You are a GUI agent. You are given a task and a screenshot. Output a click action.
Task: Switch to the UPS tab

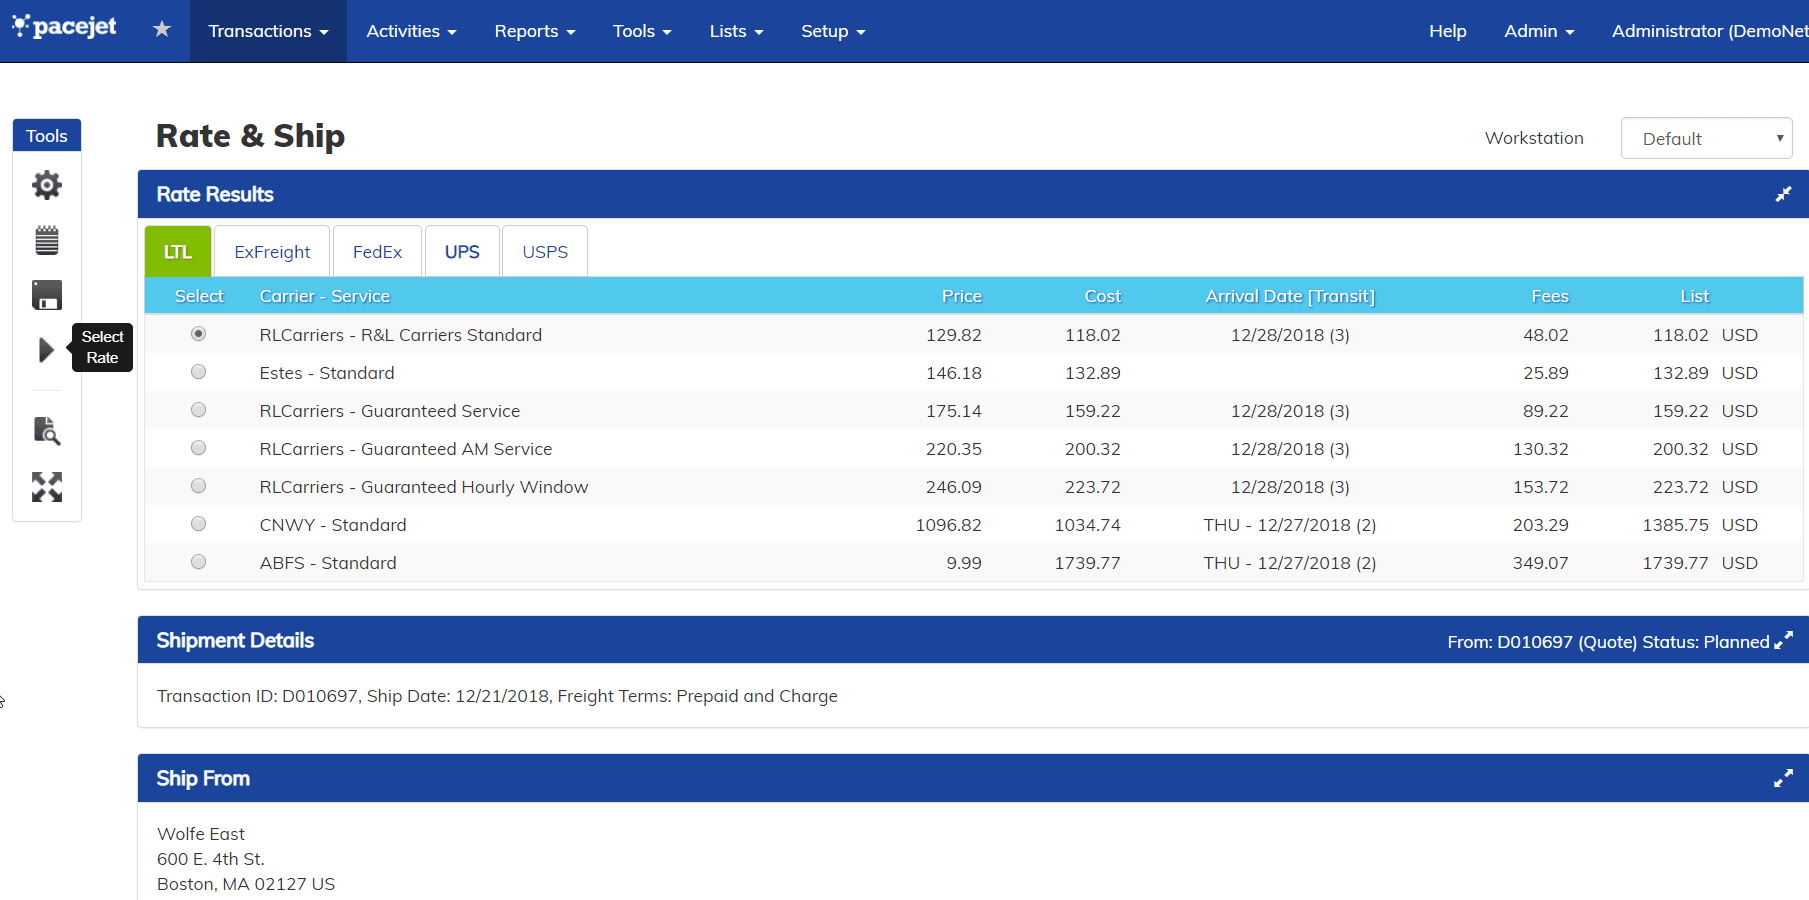pos(462,252)
